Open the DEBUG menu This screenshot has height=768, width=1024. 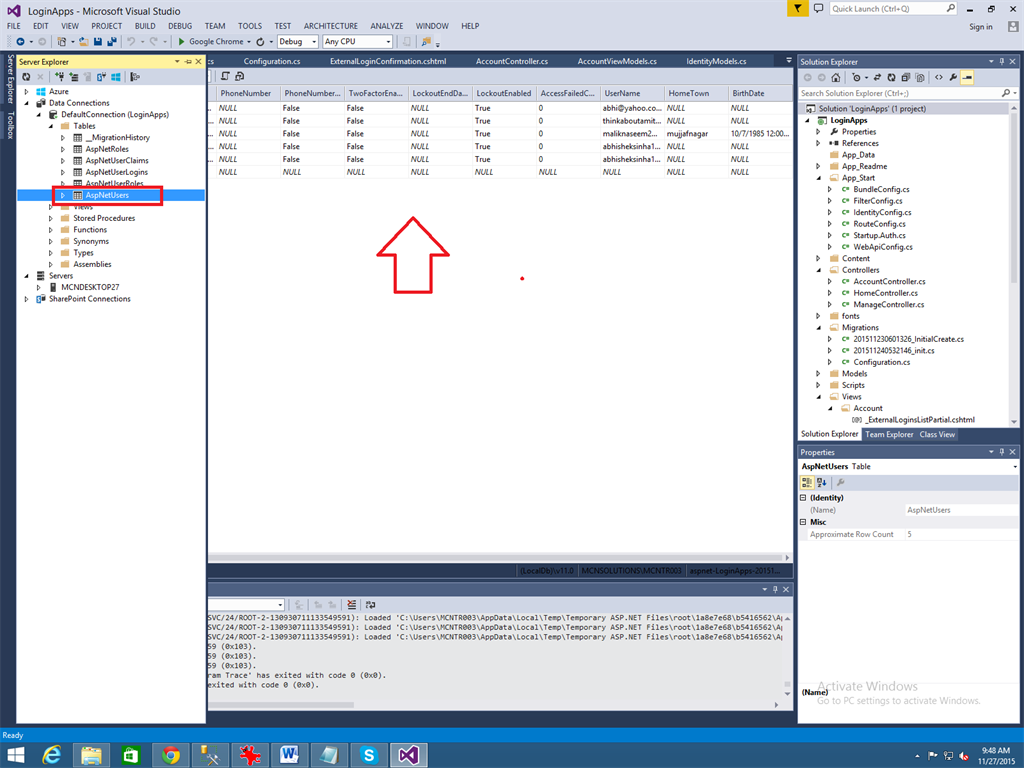tap(180, 26)
